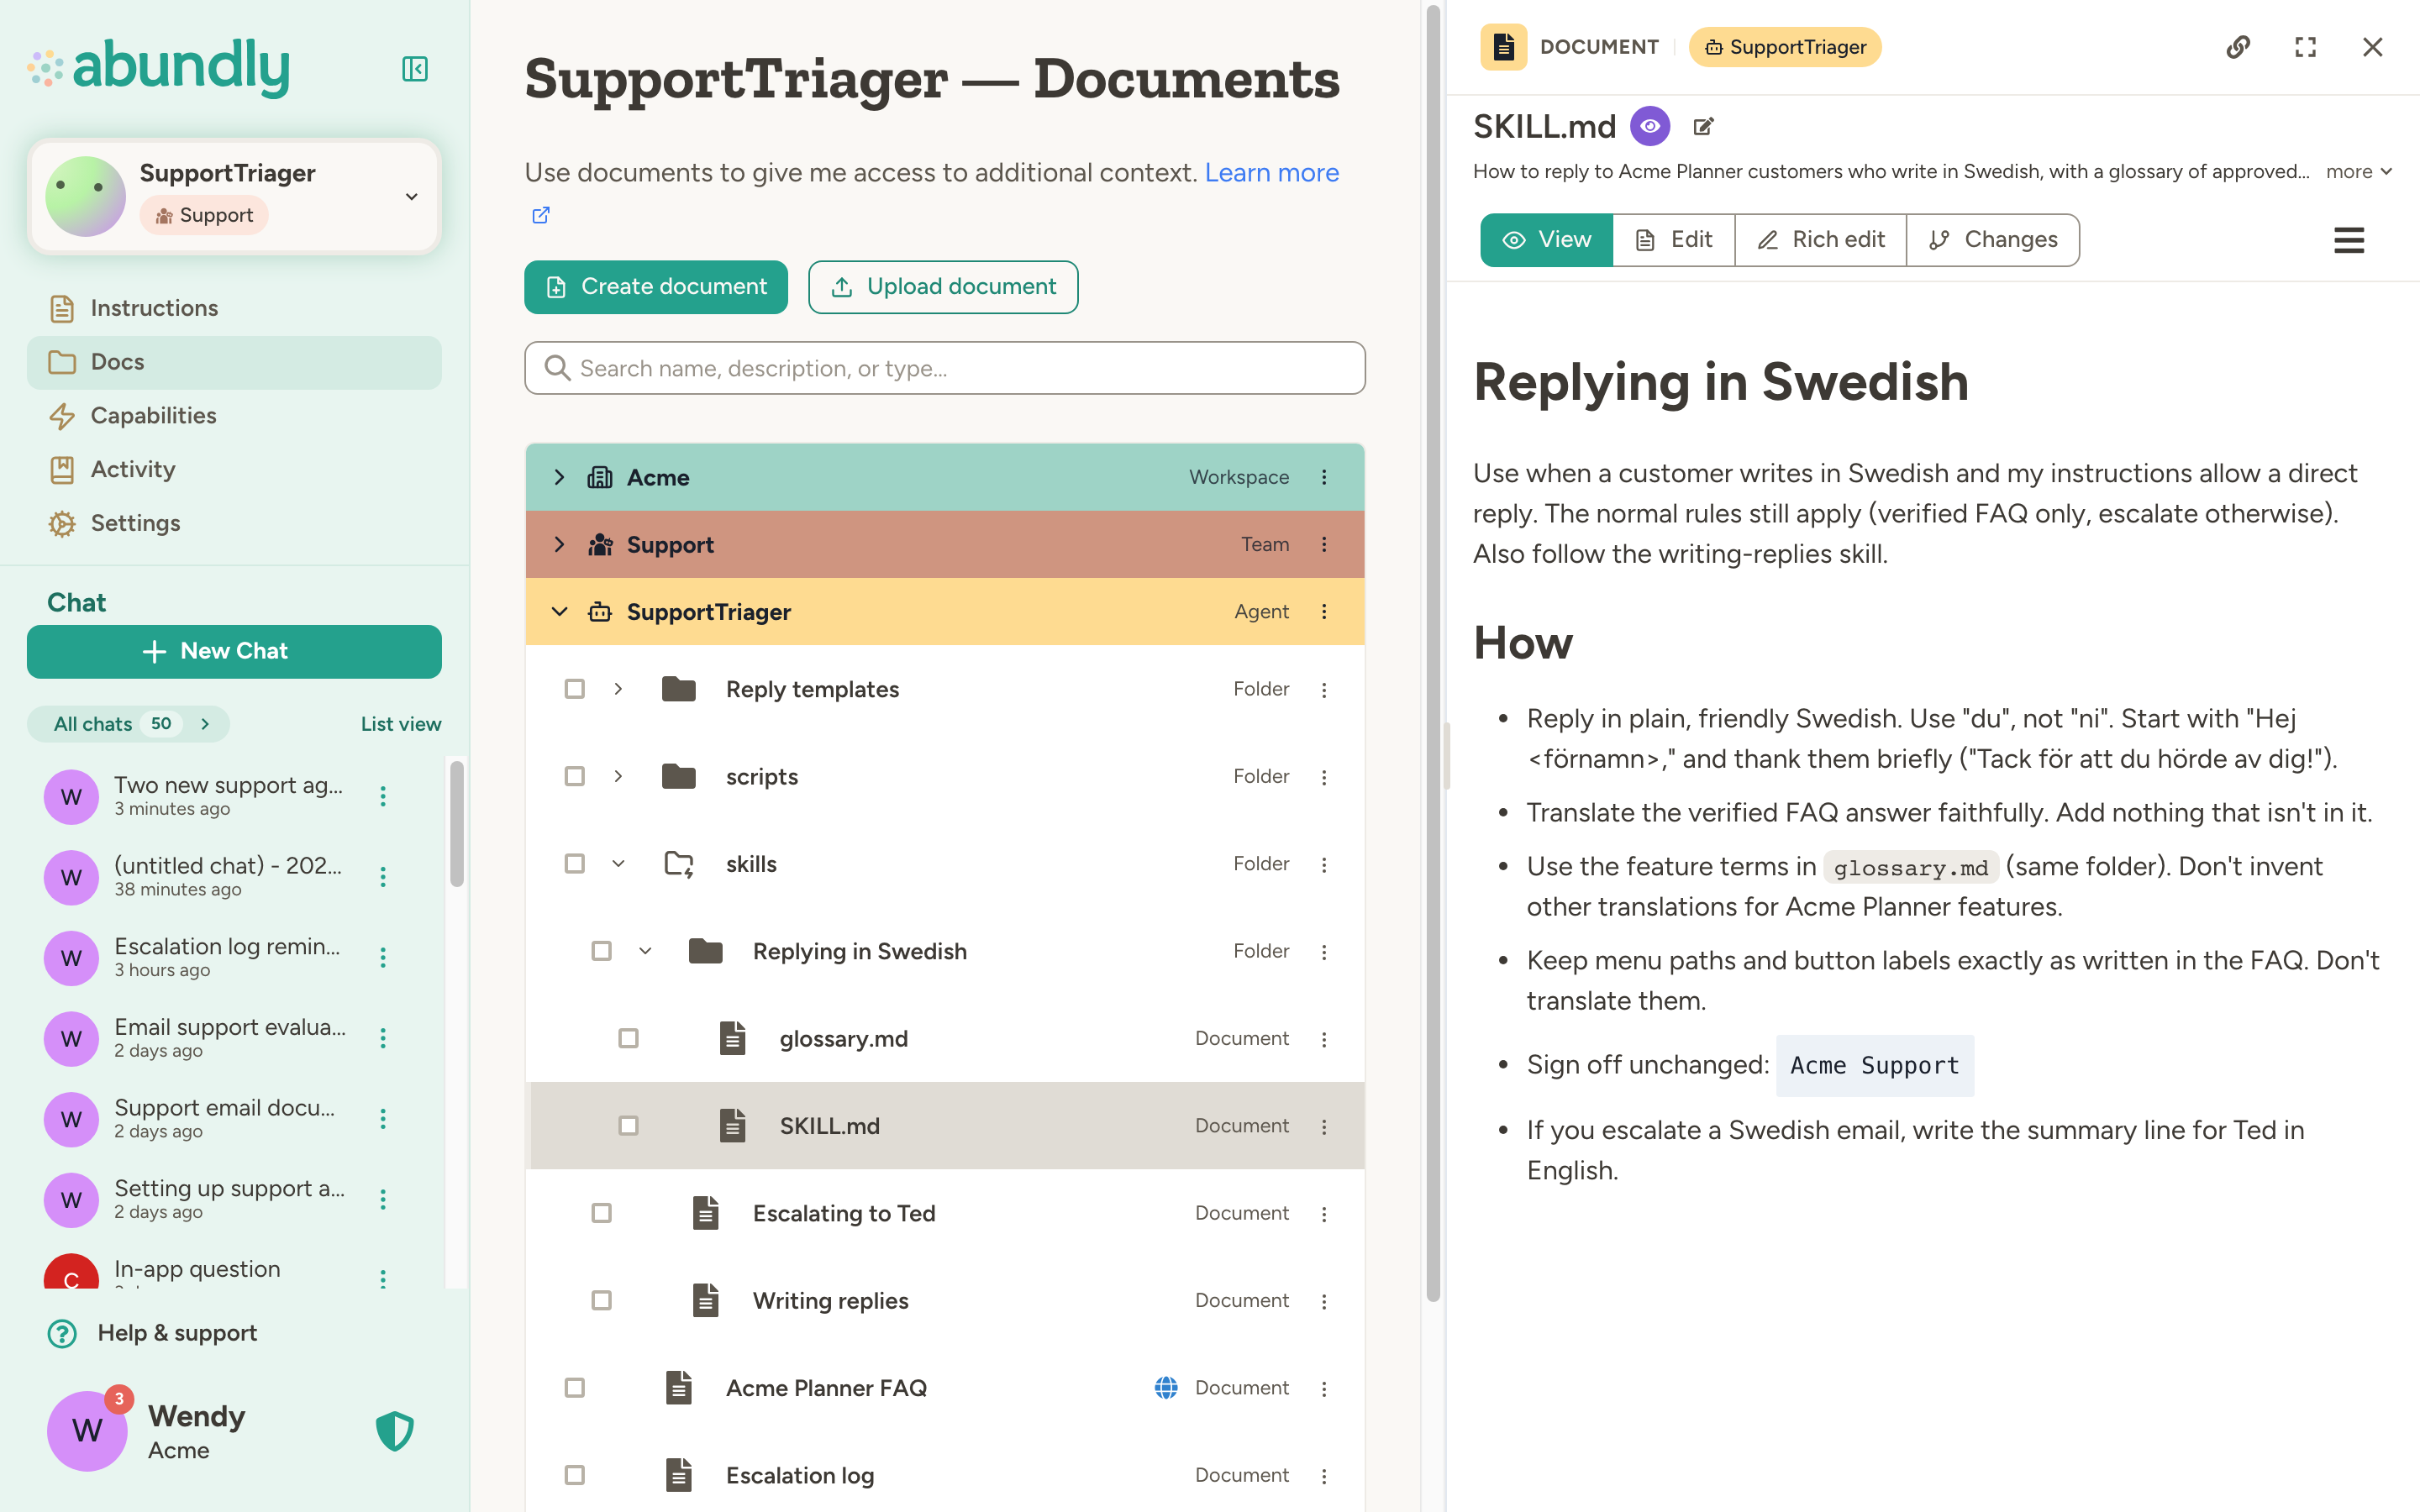Expand the Acme workspace row
The height and width of the screenshot is (1512, 2420).
[560, 477]
